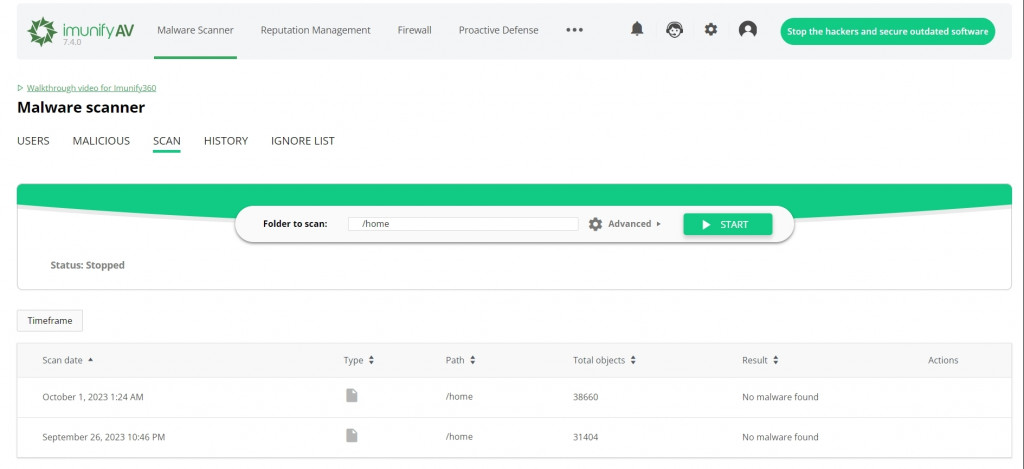Click play icon of walkthrough video link
The height and width of the screenshot is (469, 1024).
(x=20, y=88)
